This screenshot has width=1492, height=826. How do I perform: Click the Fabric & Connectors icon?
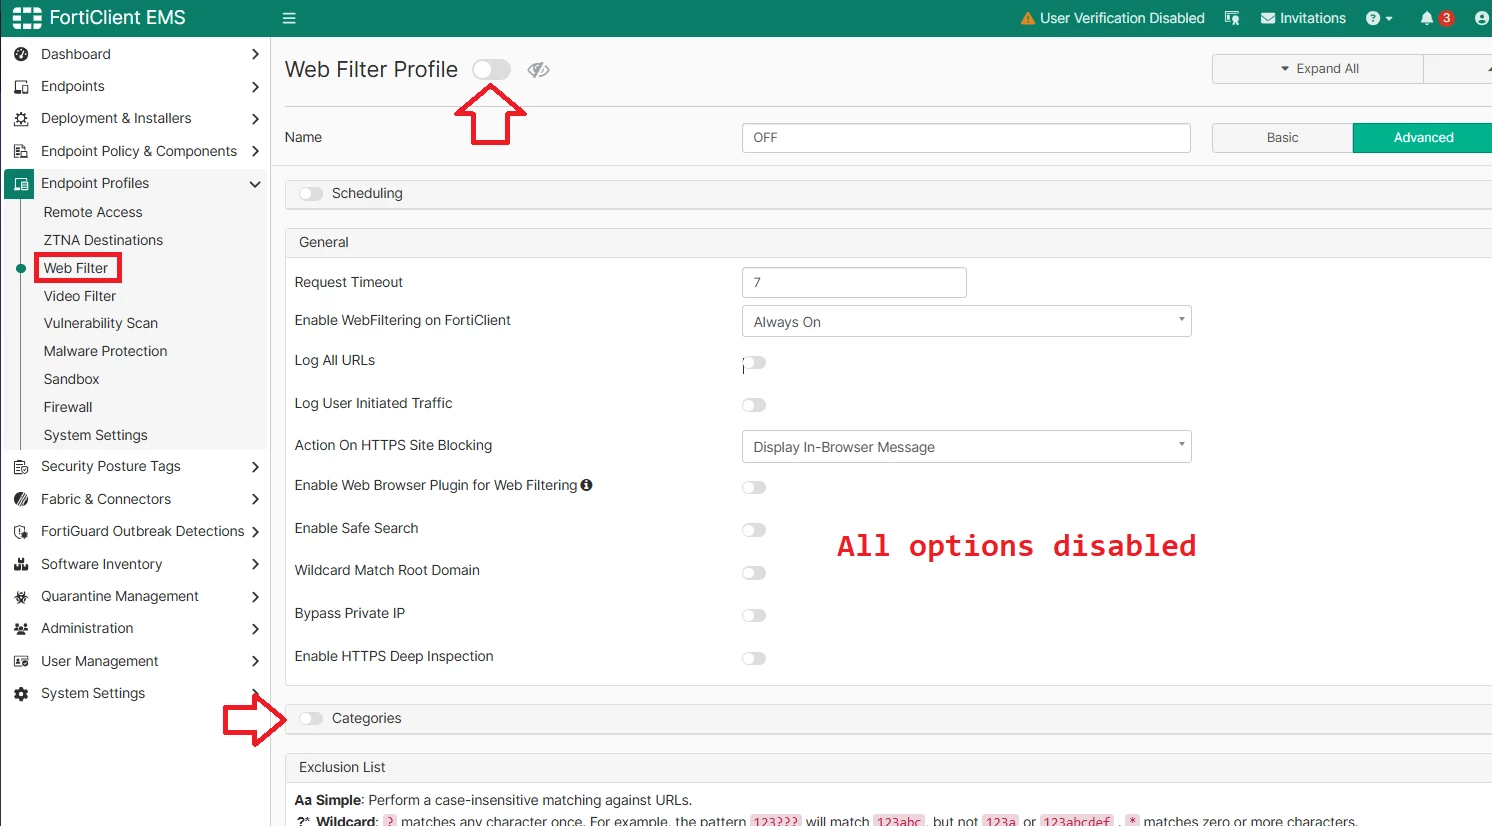click(21, 499)
